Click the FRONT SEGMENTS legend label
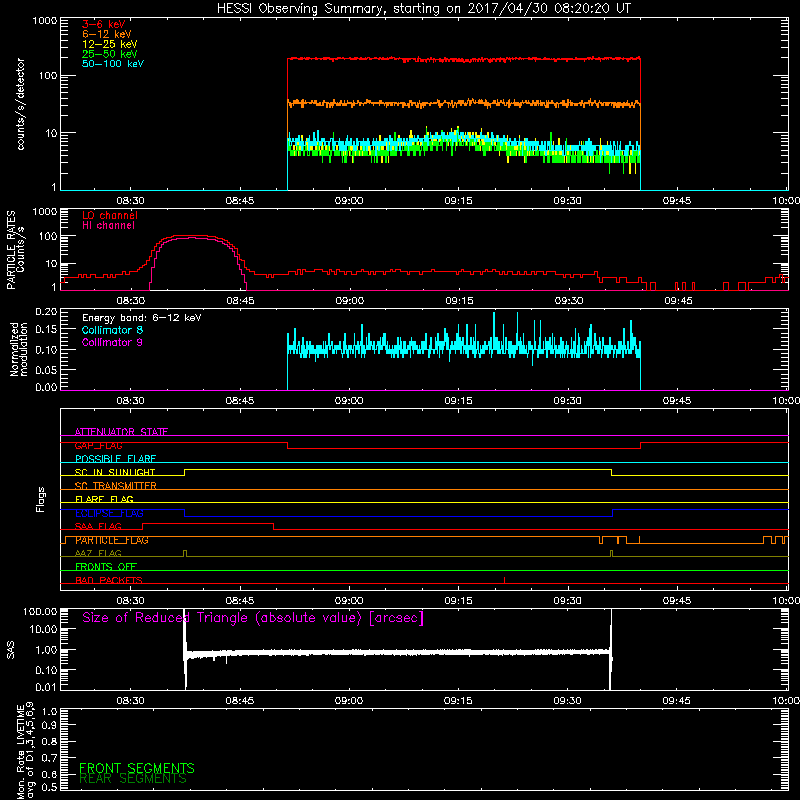 (x=137, y=768)
